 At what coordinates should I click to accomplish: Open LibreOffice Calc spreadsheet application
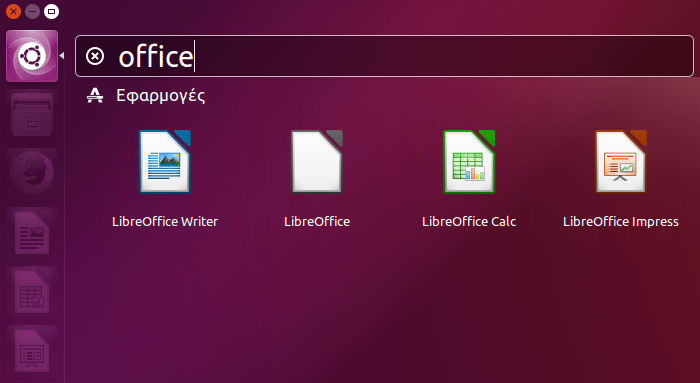(469, 162)
